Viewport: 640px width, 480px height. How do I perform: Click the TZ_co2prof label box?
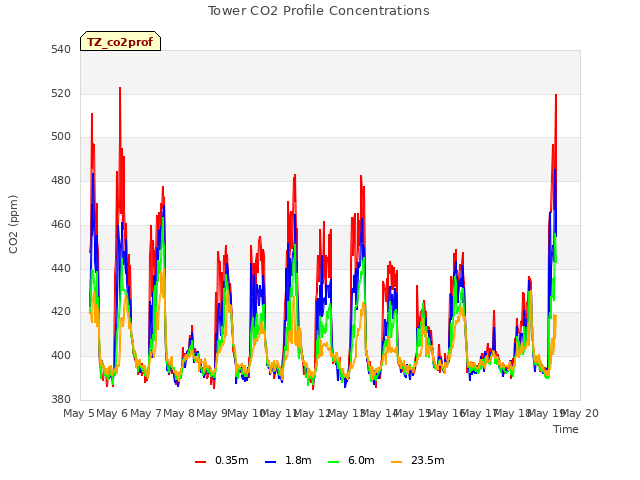(120, 41)
